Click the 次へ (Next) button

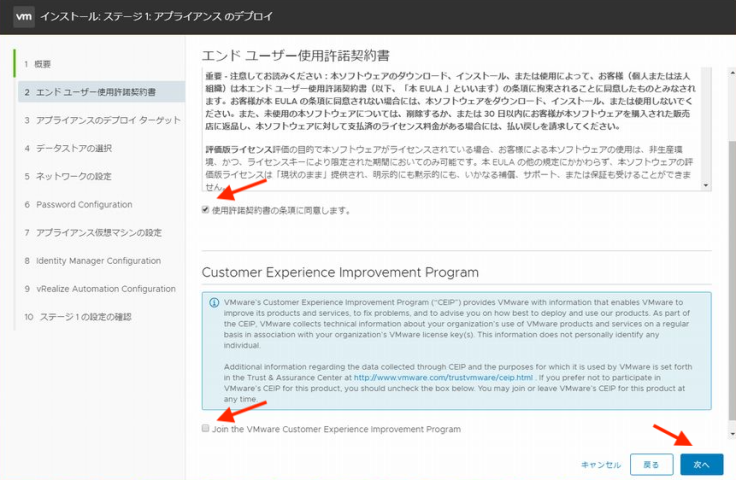pos(702,465)
